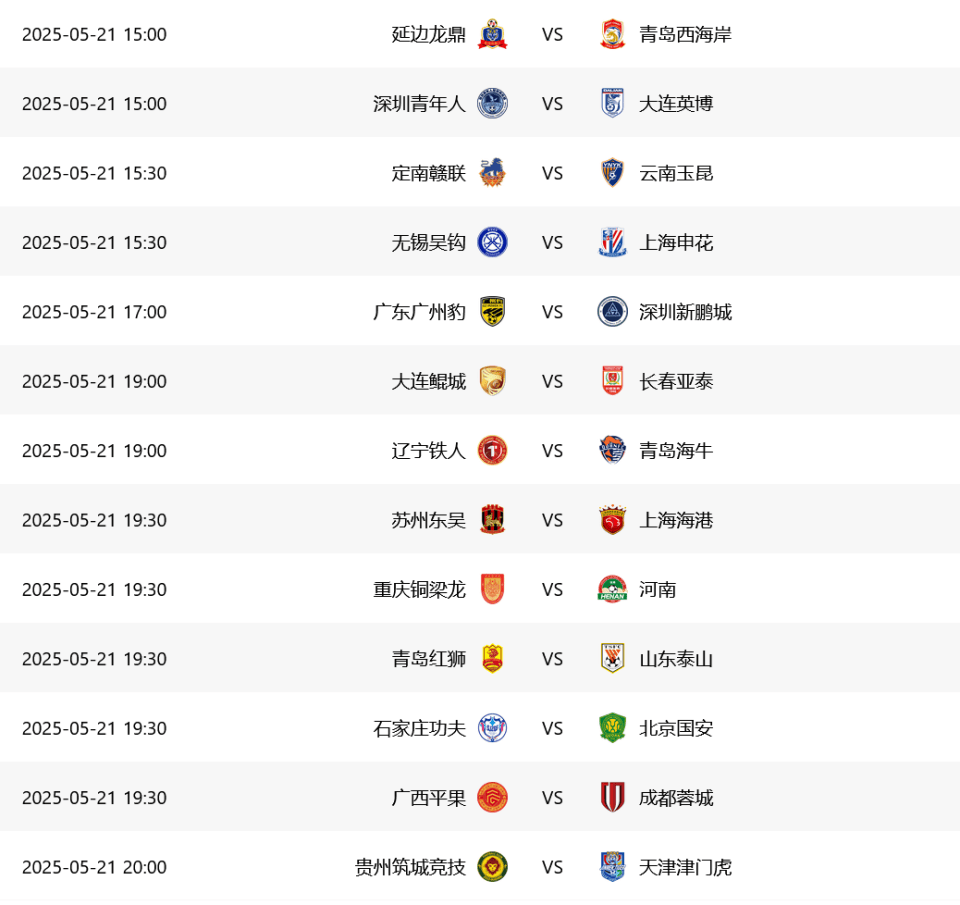Click VS in 苏州东吴 versus 上海海港 row
Viewport: 960px width, 905px height.
point(552,520)
